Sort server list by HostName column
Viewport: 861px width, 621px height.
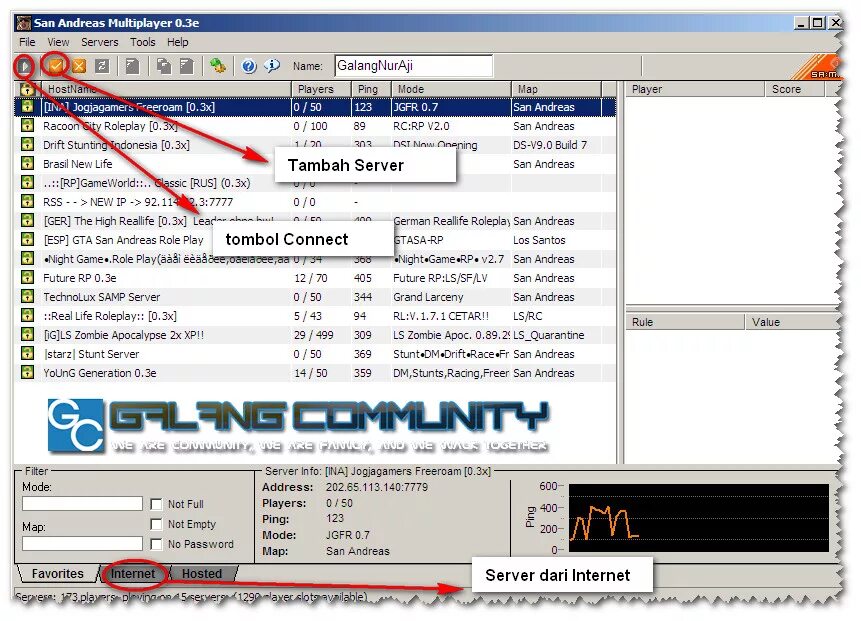pyautogui.click(x=164, y=89)
